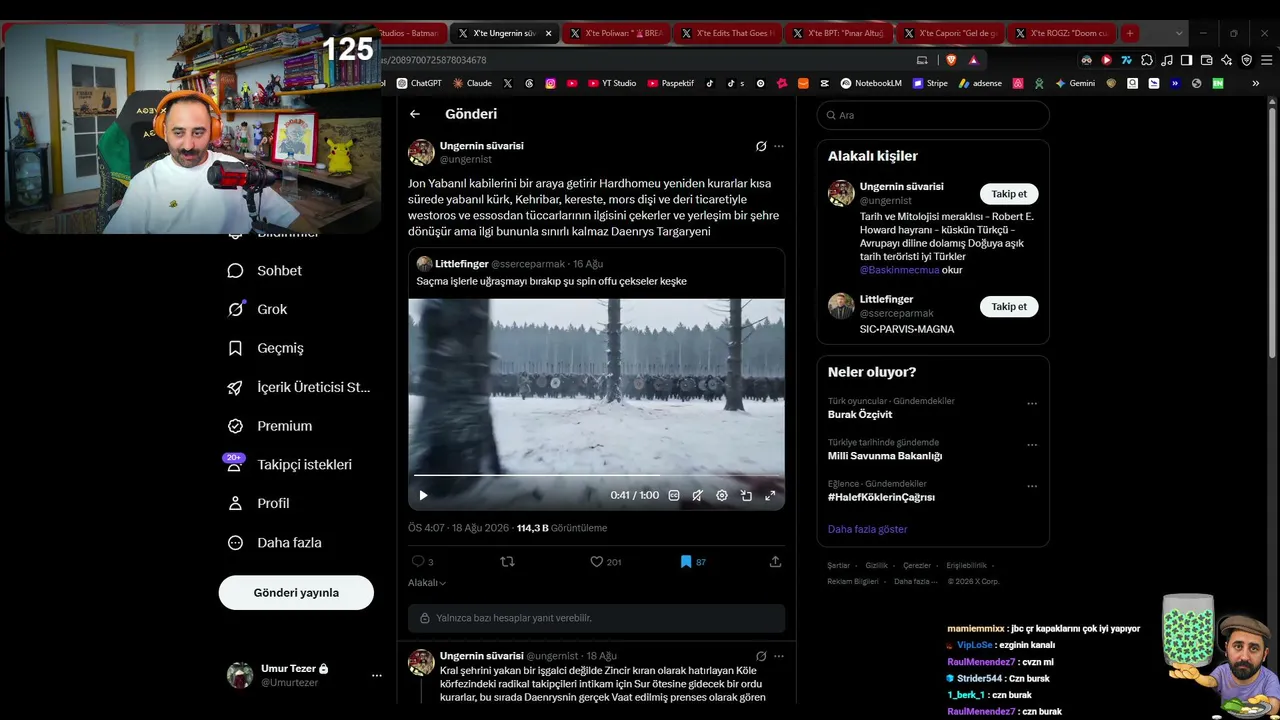Open the Paspektif bookmark
The height and width of the screenshot is (720, 1280).
[670, 83]
